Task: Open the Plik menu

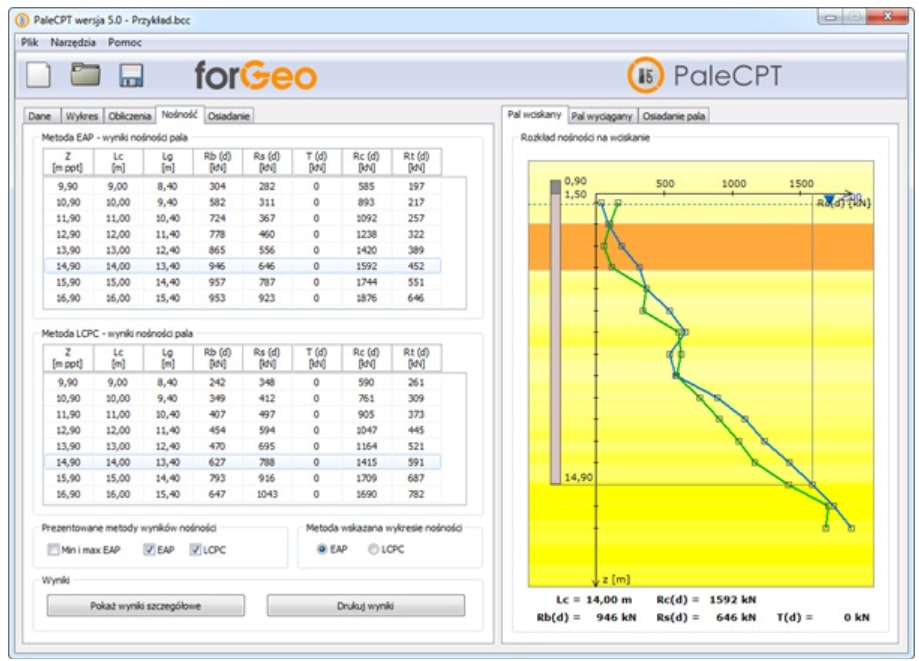Action: click(29, 43)
